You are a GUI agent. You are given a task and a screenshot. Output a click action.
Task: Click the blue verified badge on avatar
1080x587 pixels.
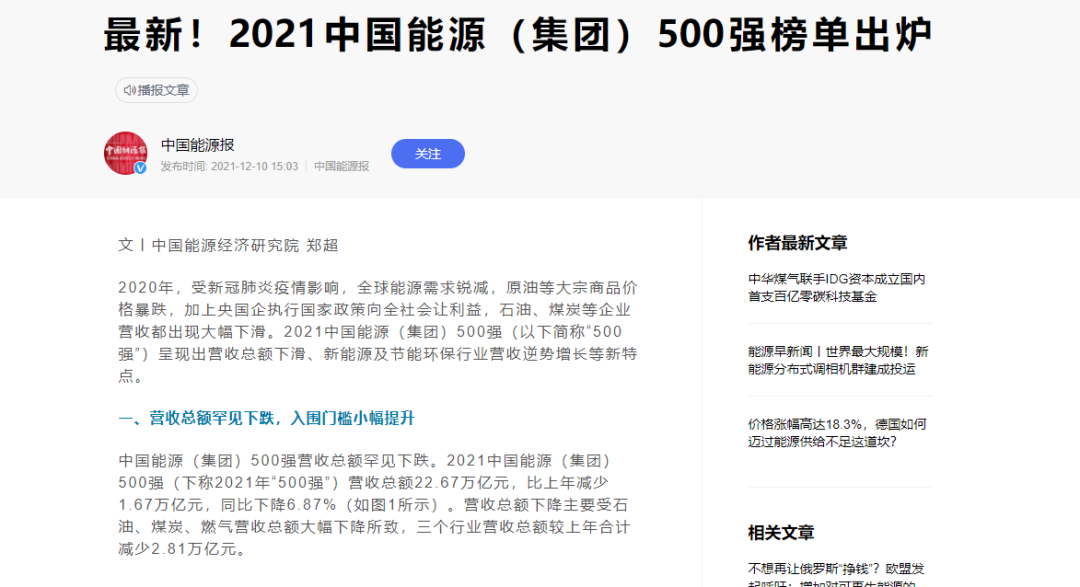(141, 168)
